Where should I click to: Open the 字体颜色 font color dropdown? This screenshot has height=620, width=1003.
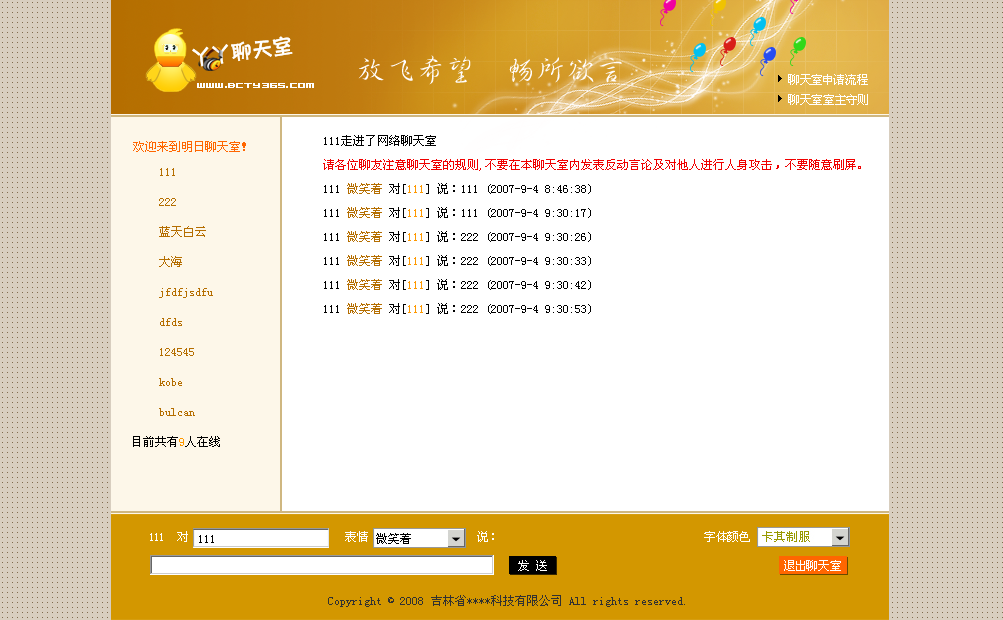[840, 538]
